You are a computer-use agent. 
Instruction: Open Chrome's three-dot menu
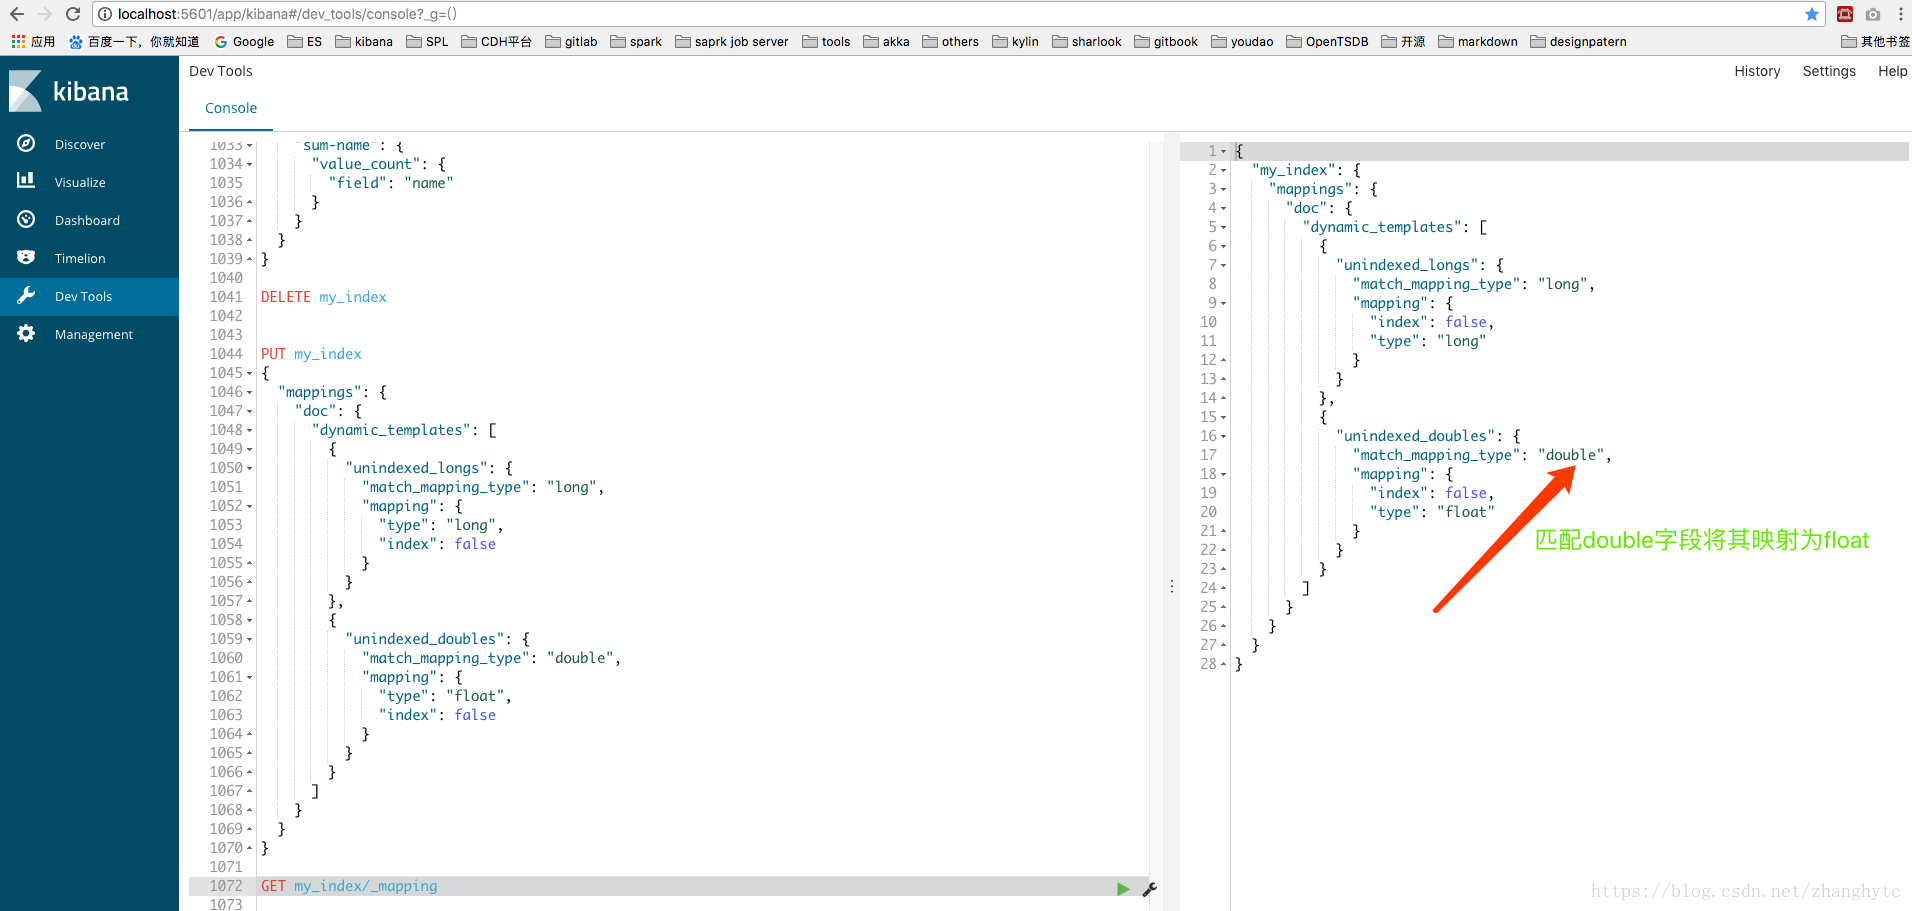click(1900, 14)
